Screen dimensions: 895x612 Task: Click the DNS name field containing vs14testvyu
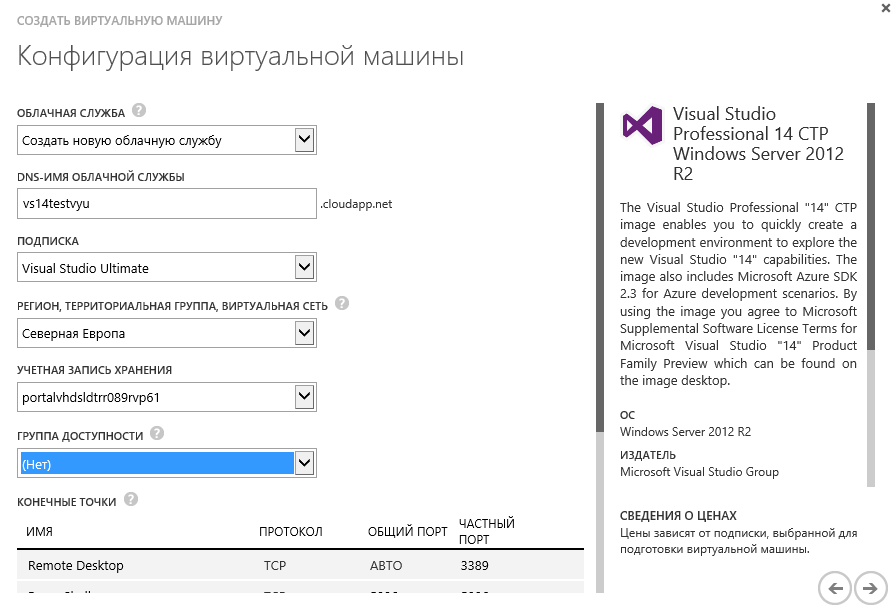tap(167, 204)
